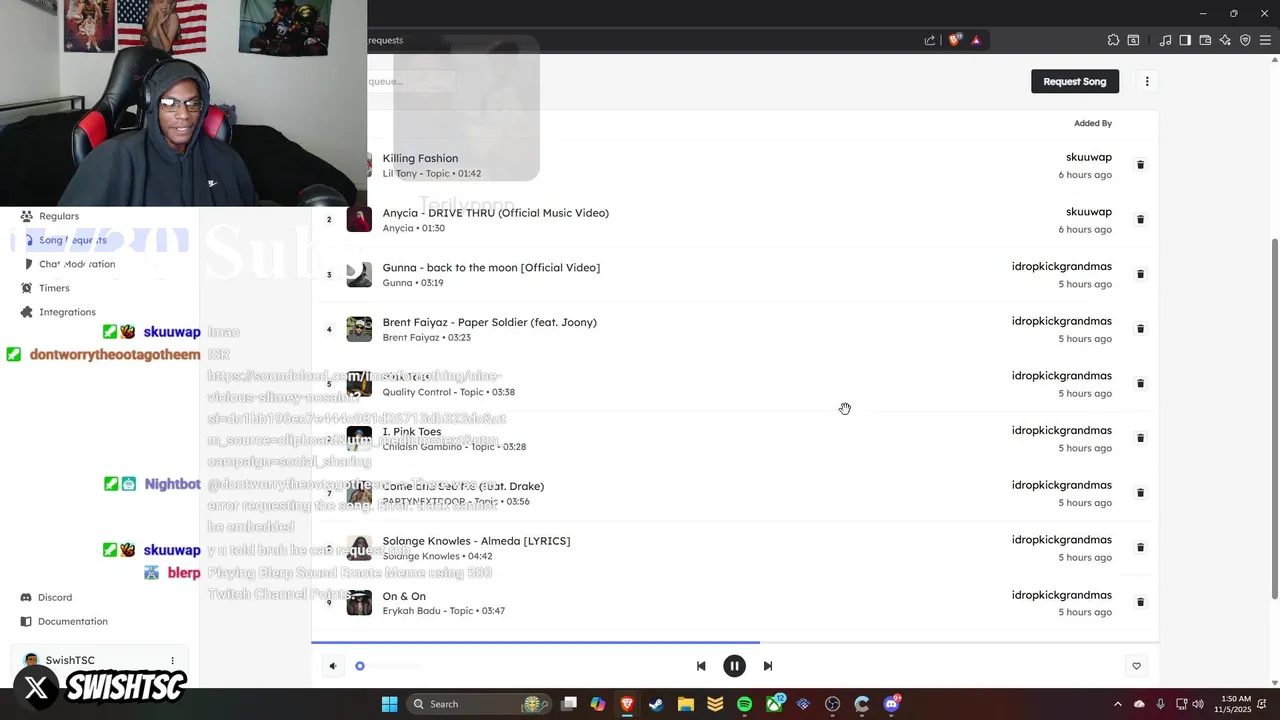Open the Brave VPN icon
This screenshot has height=720, width=1280.
pyautogui.click(x=1245, y=40)
